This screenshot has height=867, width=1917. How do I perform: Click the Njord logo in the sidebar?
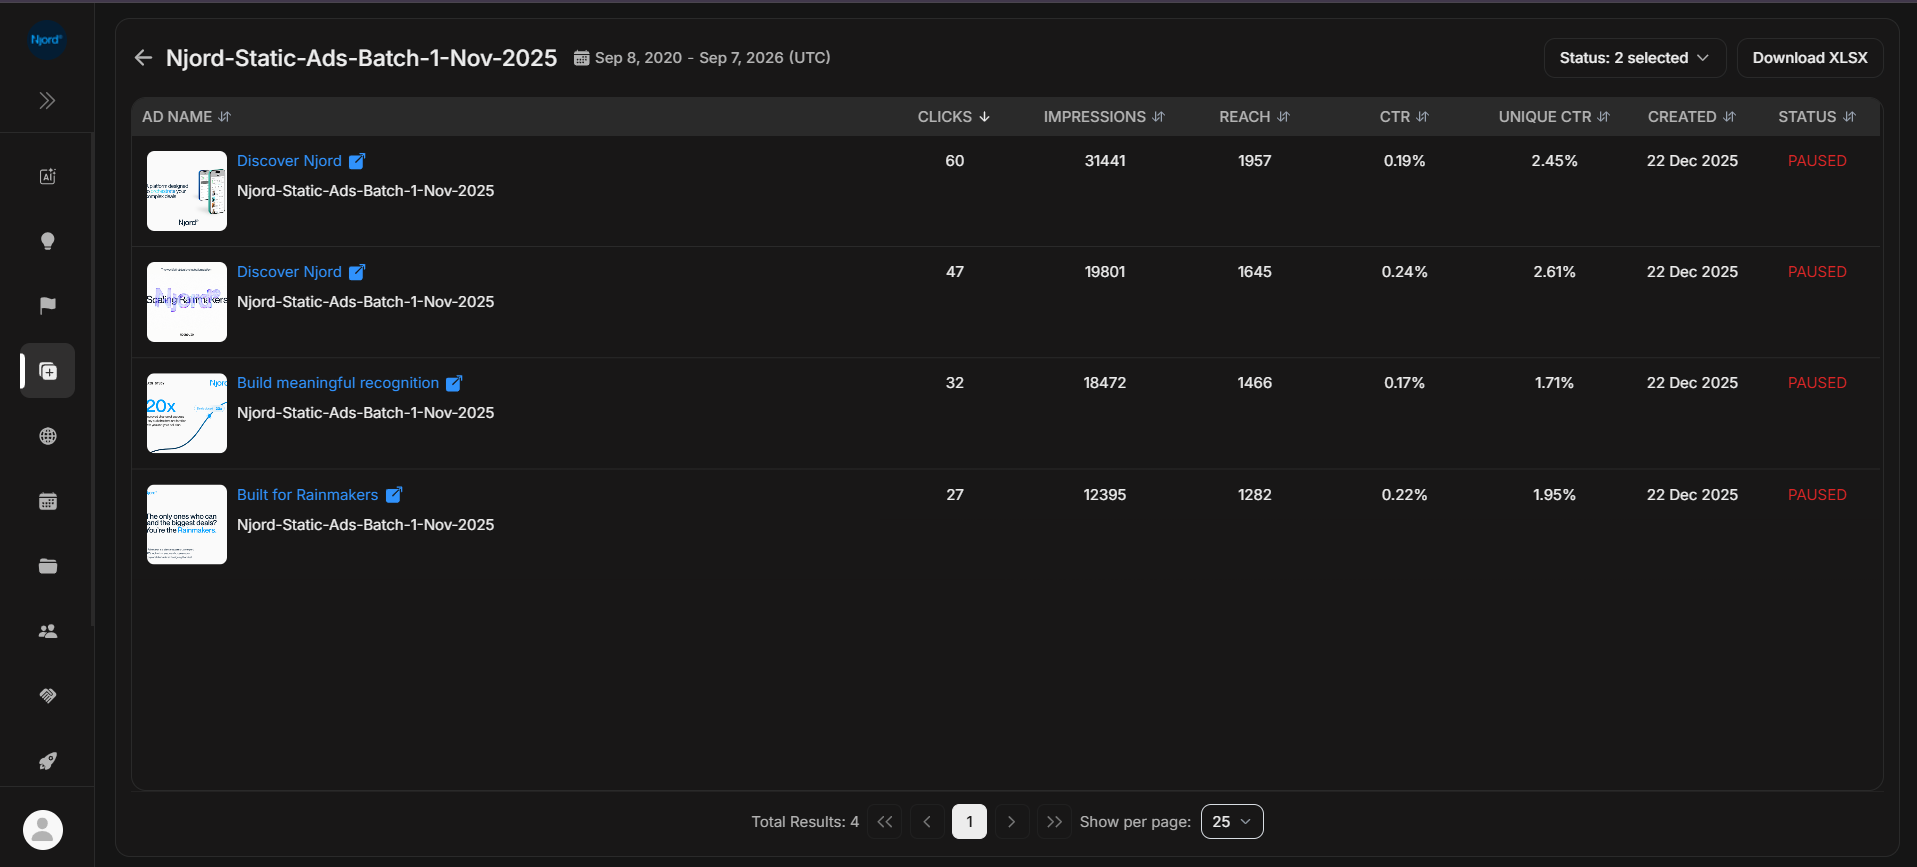click(x=46, y=40)
